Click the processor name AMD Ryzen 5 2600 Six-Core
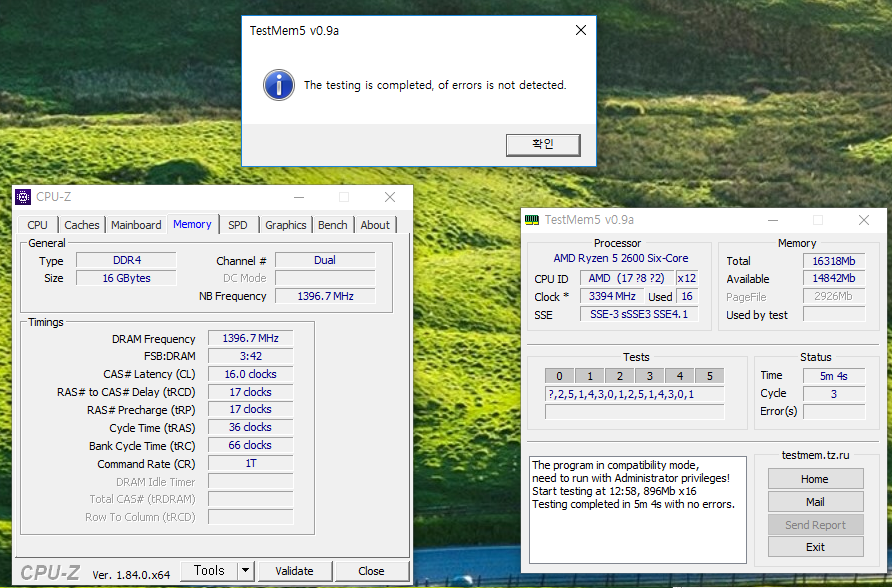 click(621, 258)
